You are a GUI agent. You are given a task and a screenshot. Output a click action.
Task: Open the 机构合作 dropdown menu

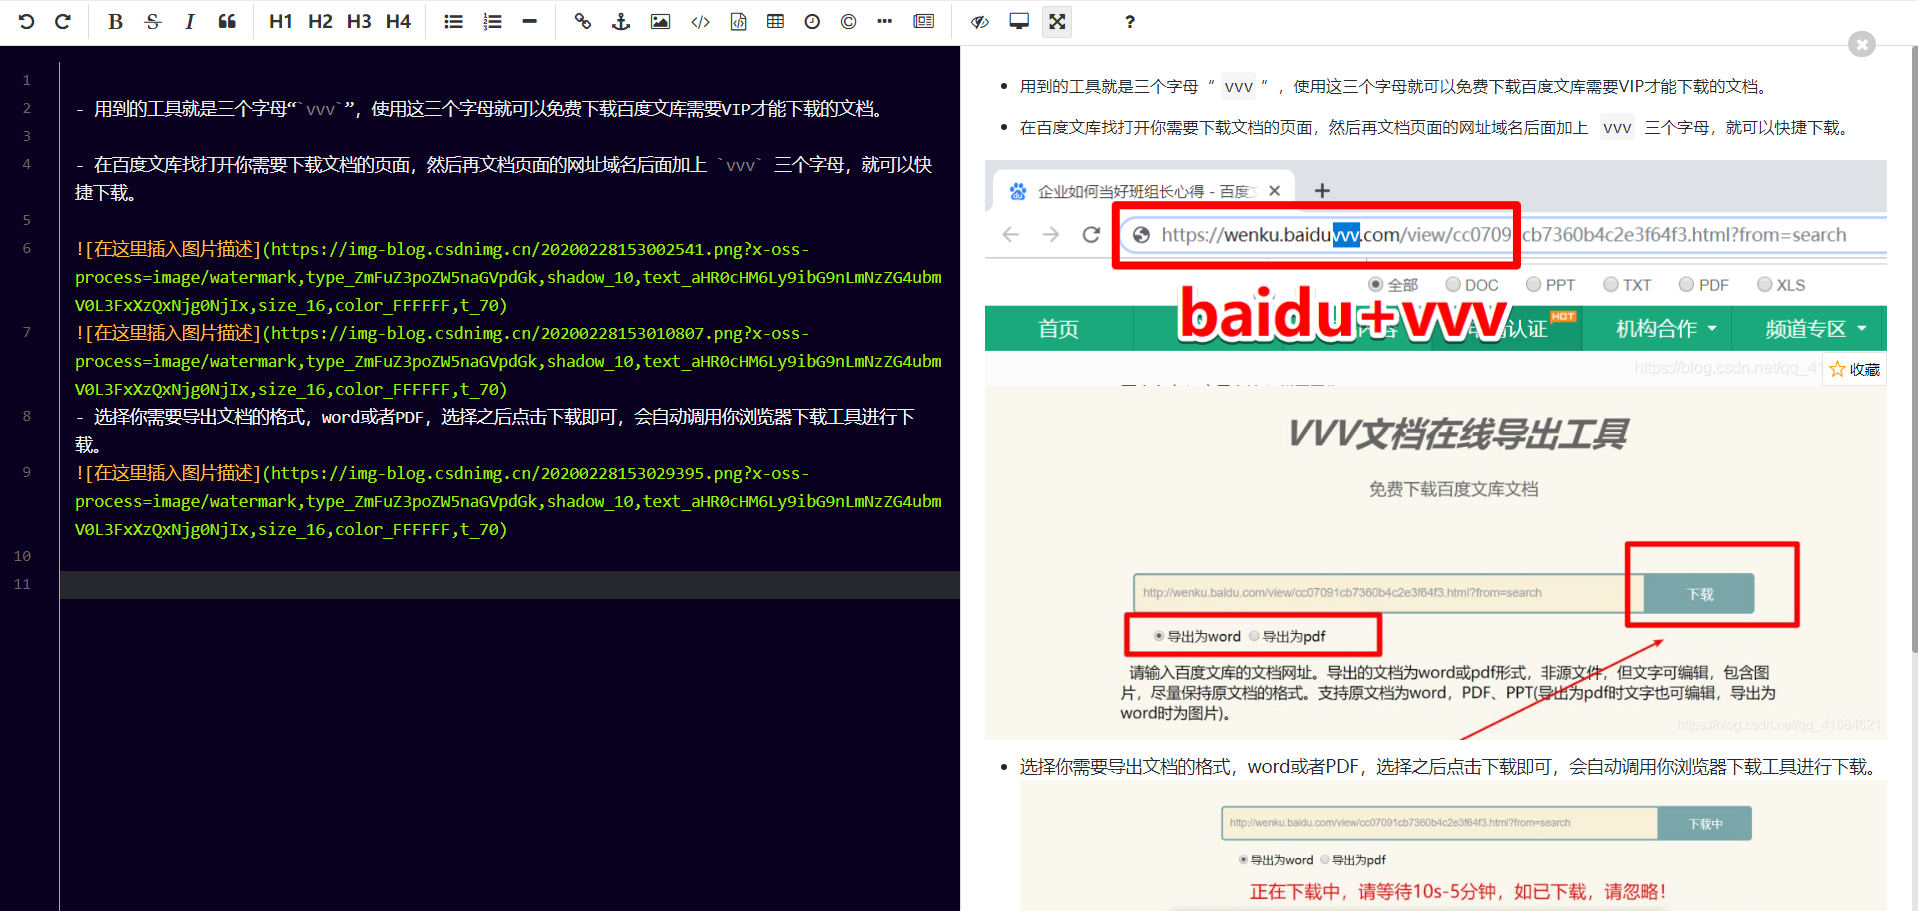click(x=1657, y=328)
